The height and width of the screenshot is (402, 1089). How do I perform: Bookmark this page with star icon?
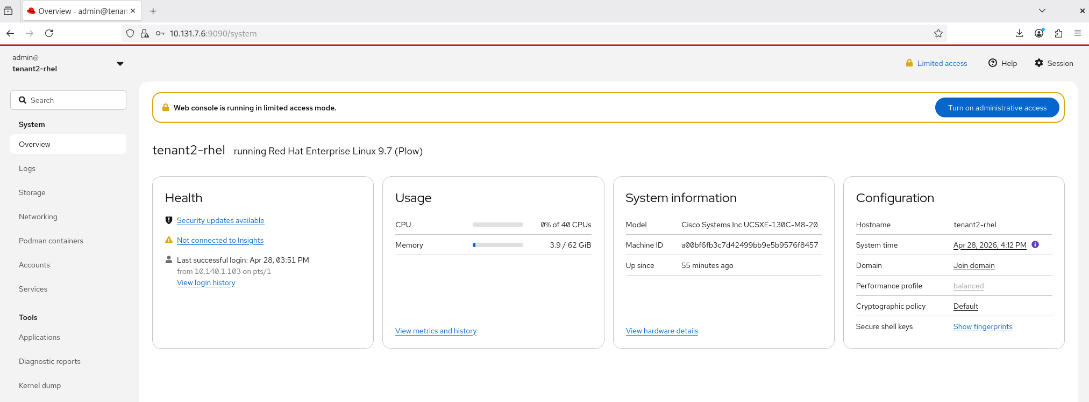[x=938, y=33]
